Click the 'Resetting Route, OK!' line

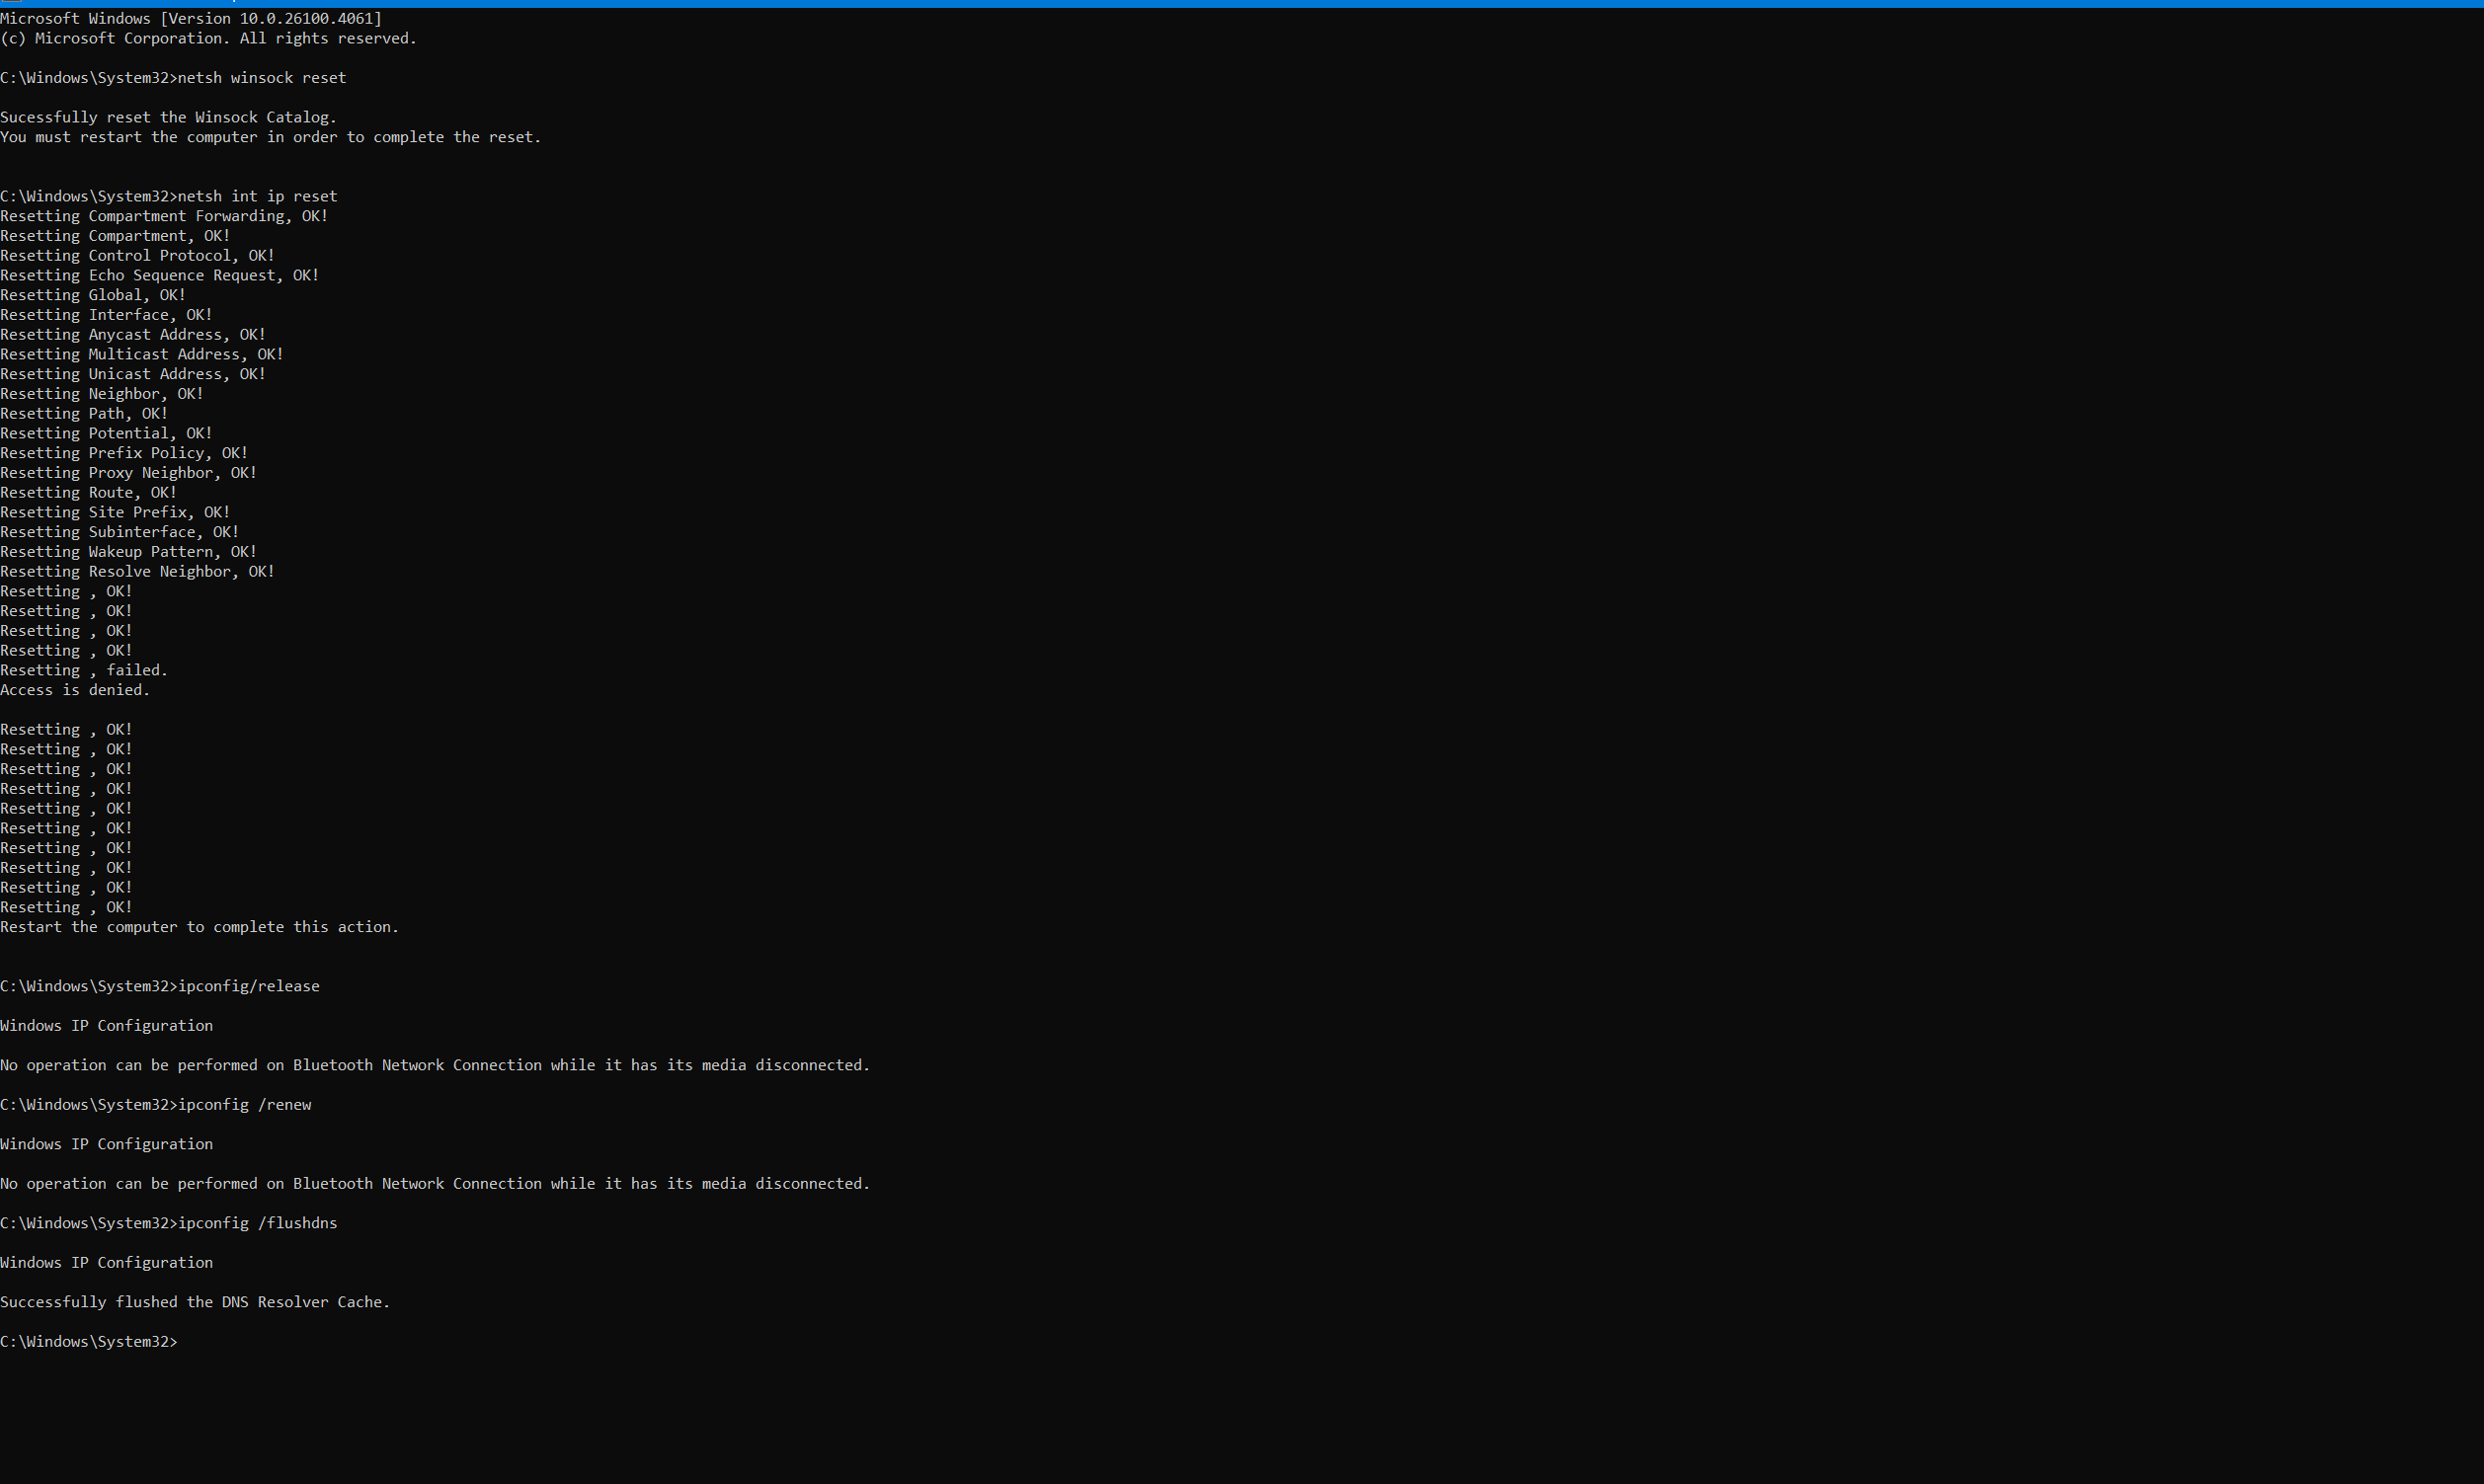pyautogui.click(x=89, y=492)
